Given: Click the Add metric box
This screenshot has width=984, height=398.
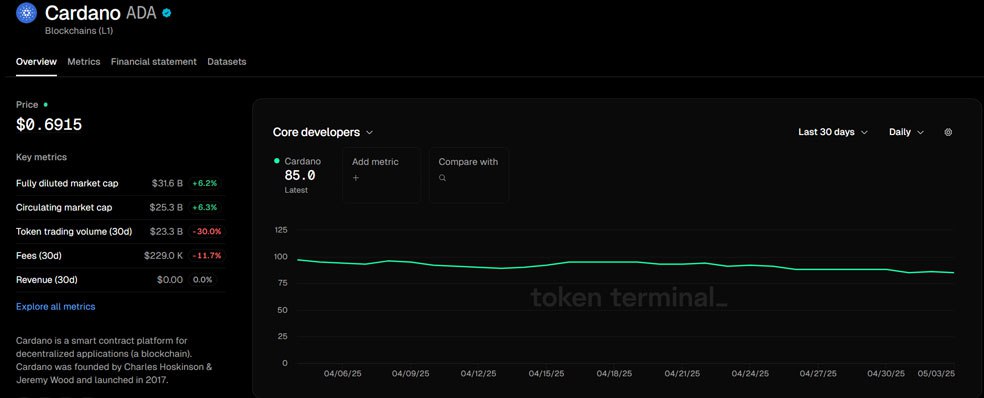Looking at the screenshot, I should pos(382,175).
